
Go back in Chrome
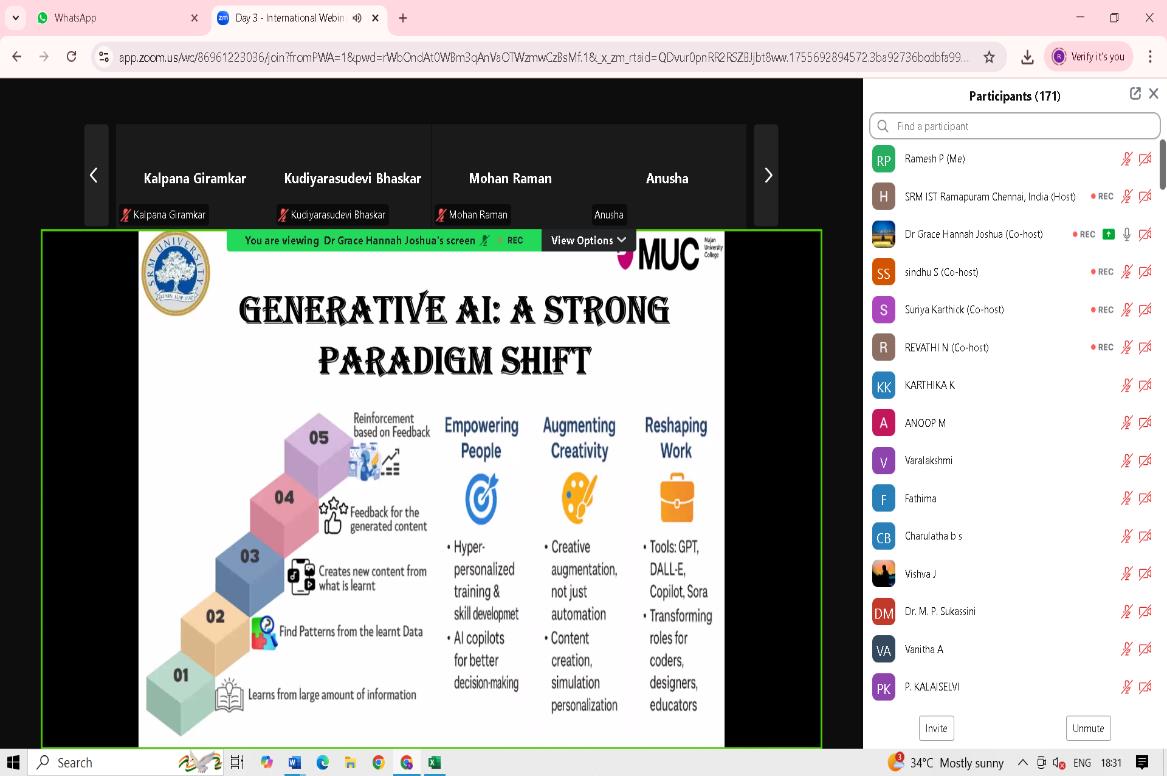point(16,57)
